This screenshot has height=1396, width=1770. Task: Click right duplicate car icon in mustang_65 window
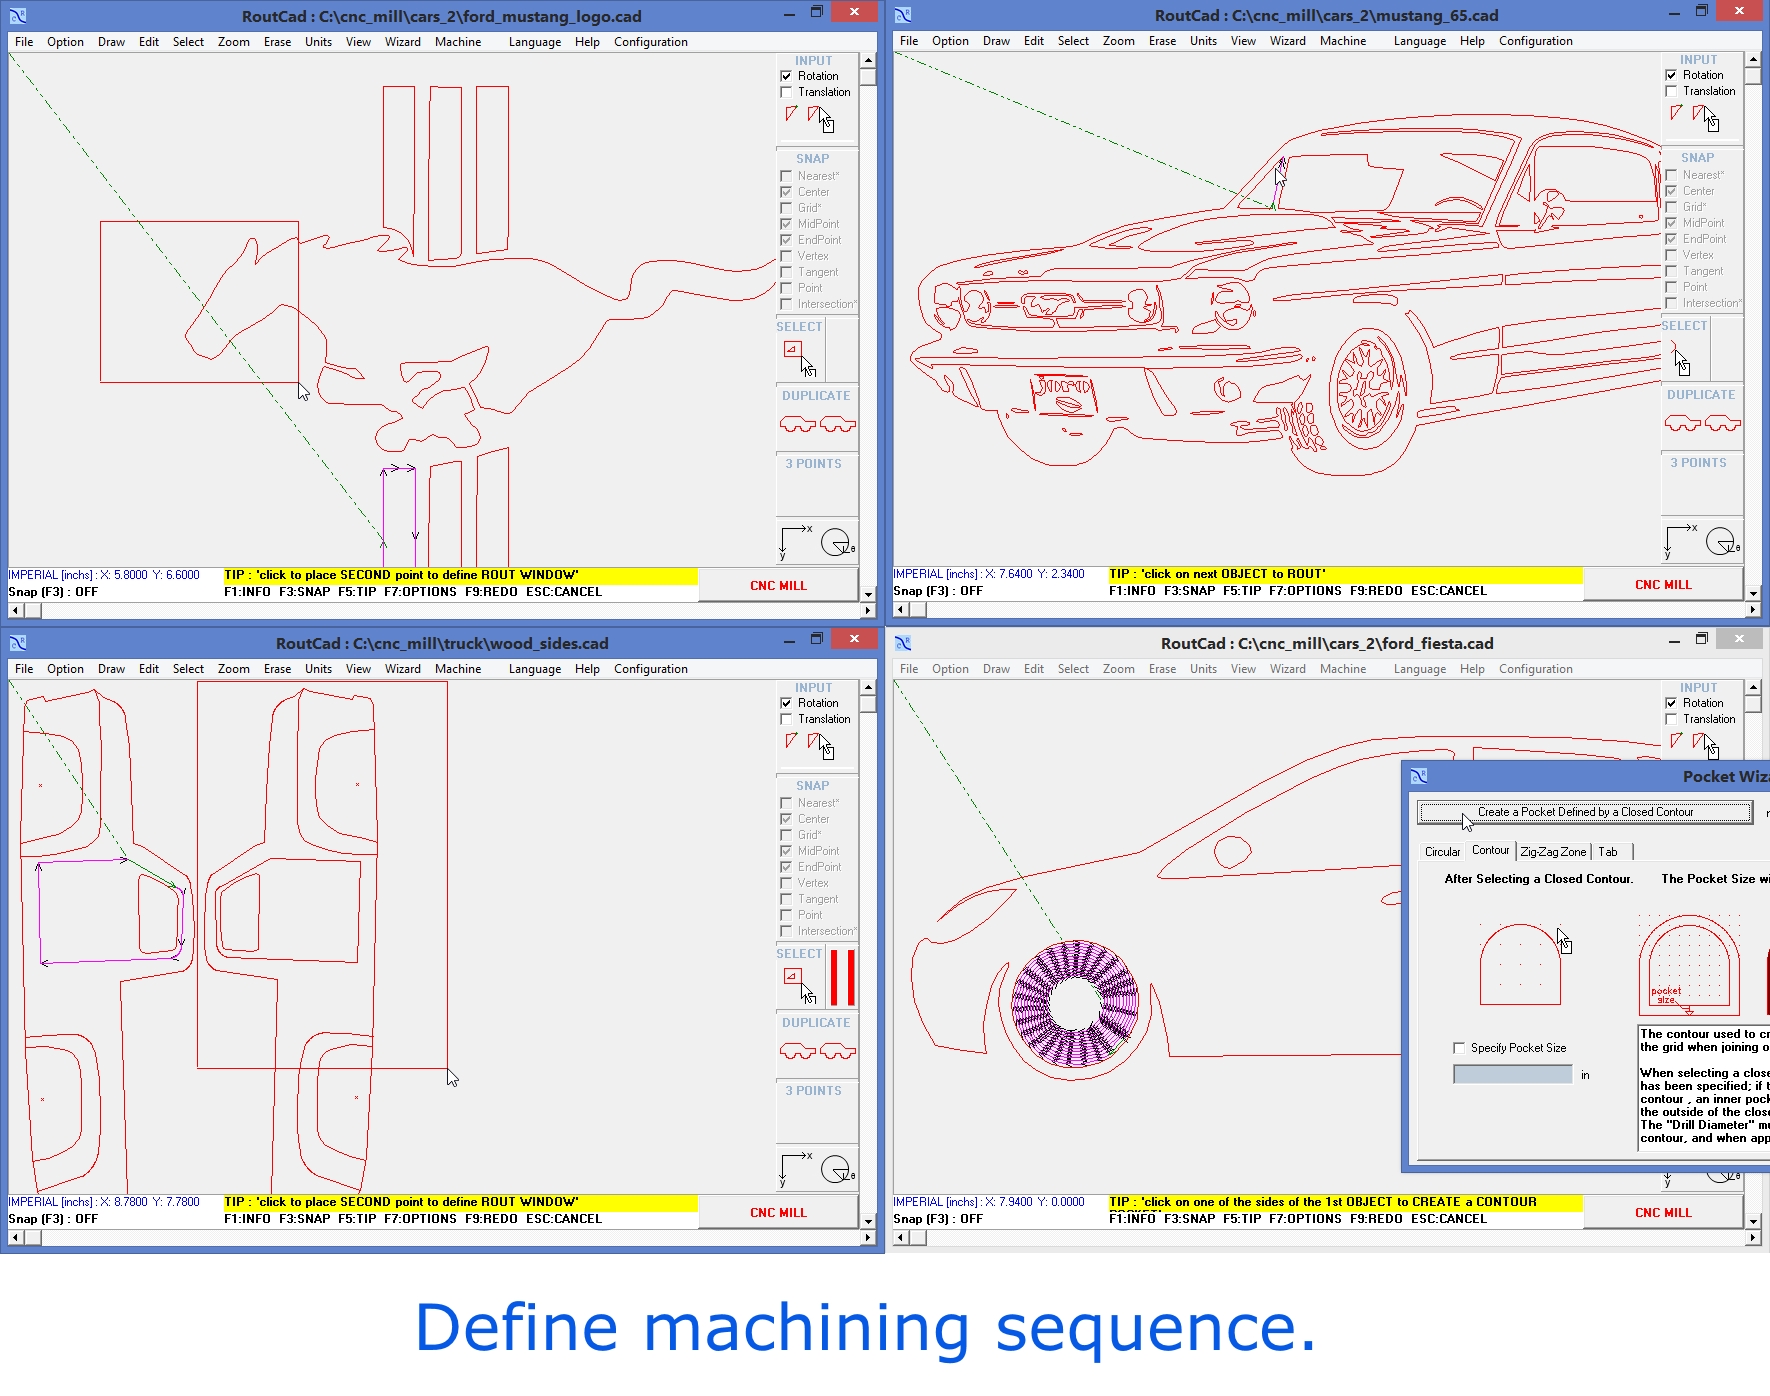click(x=1723, y=423)
